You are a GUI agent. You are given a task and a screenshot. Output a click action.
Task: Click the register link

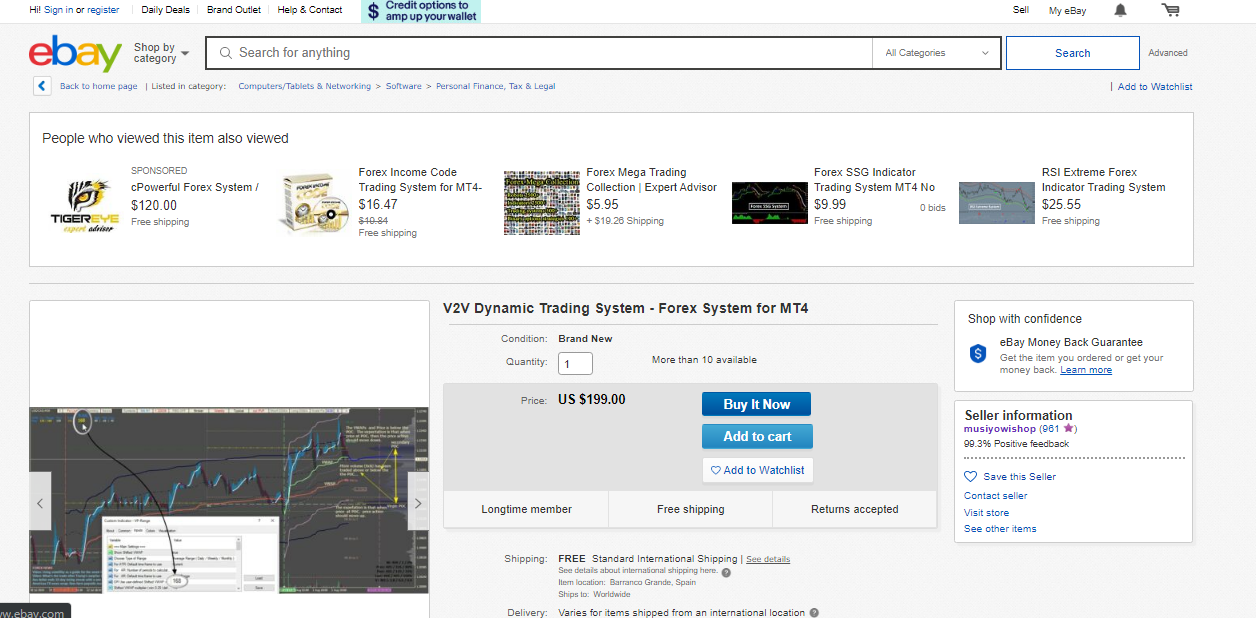tap(103, 10)
